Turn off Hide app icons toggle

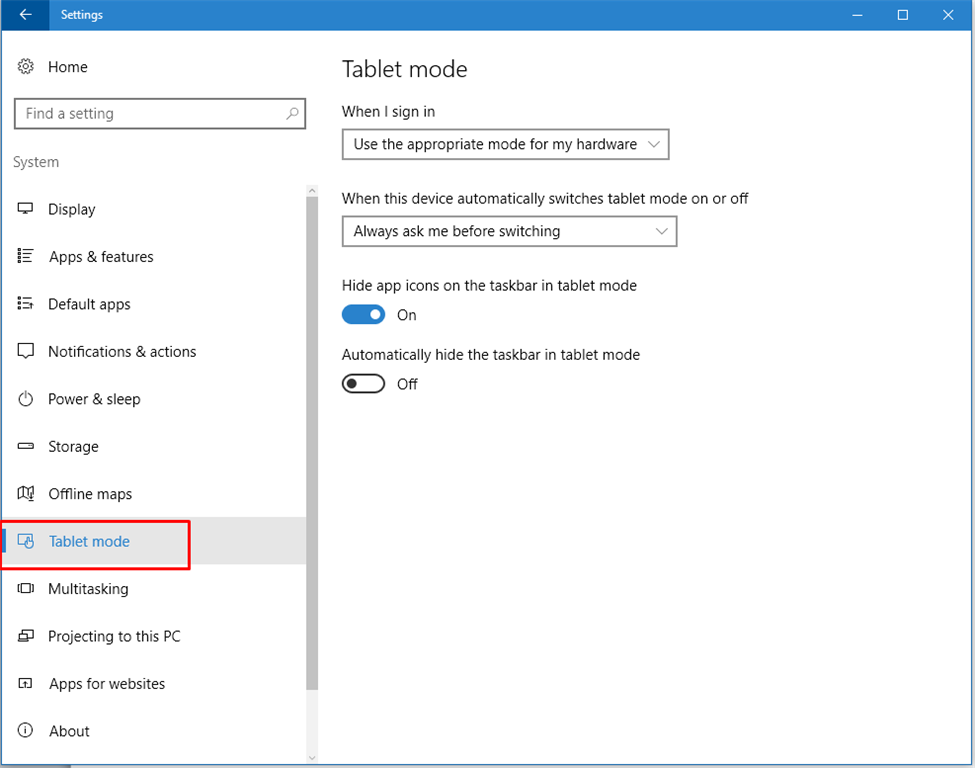(x=363, y=315)
